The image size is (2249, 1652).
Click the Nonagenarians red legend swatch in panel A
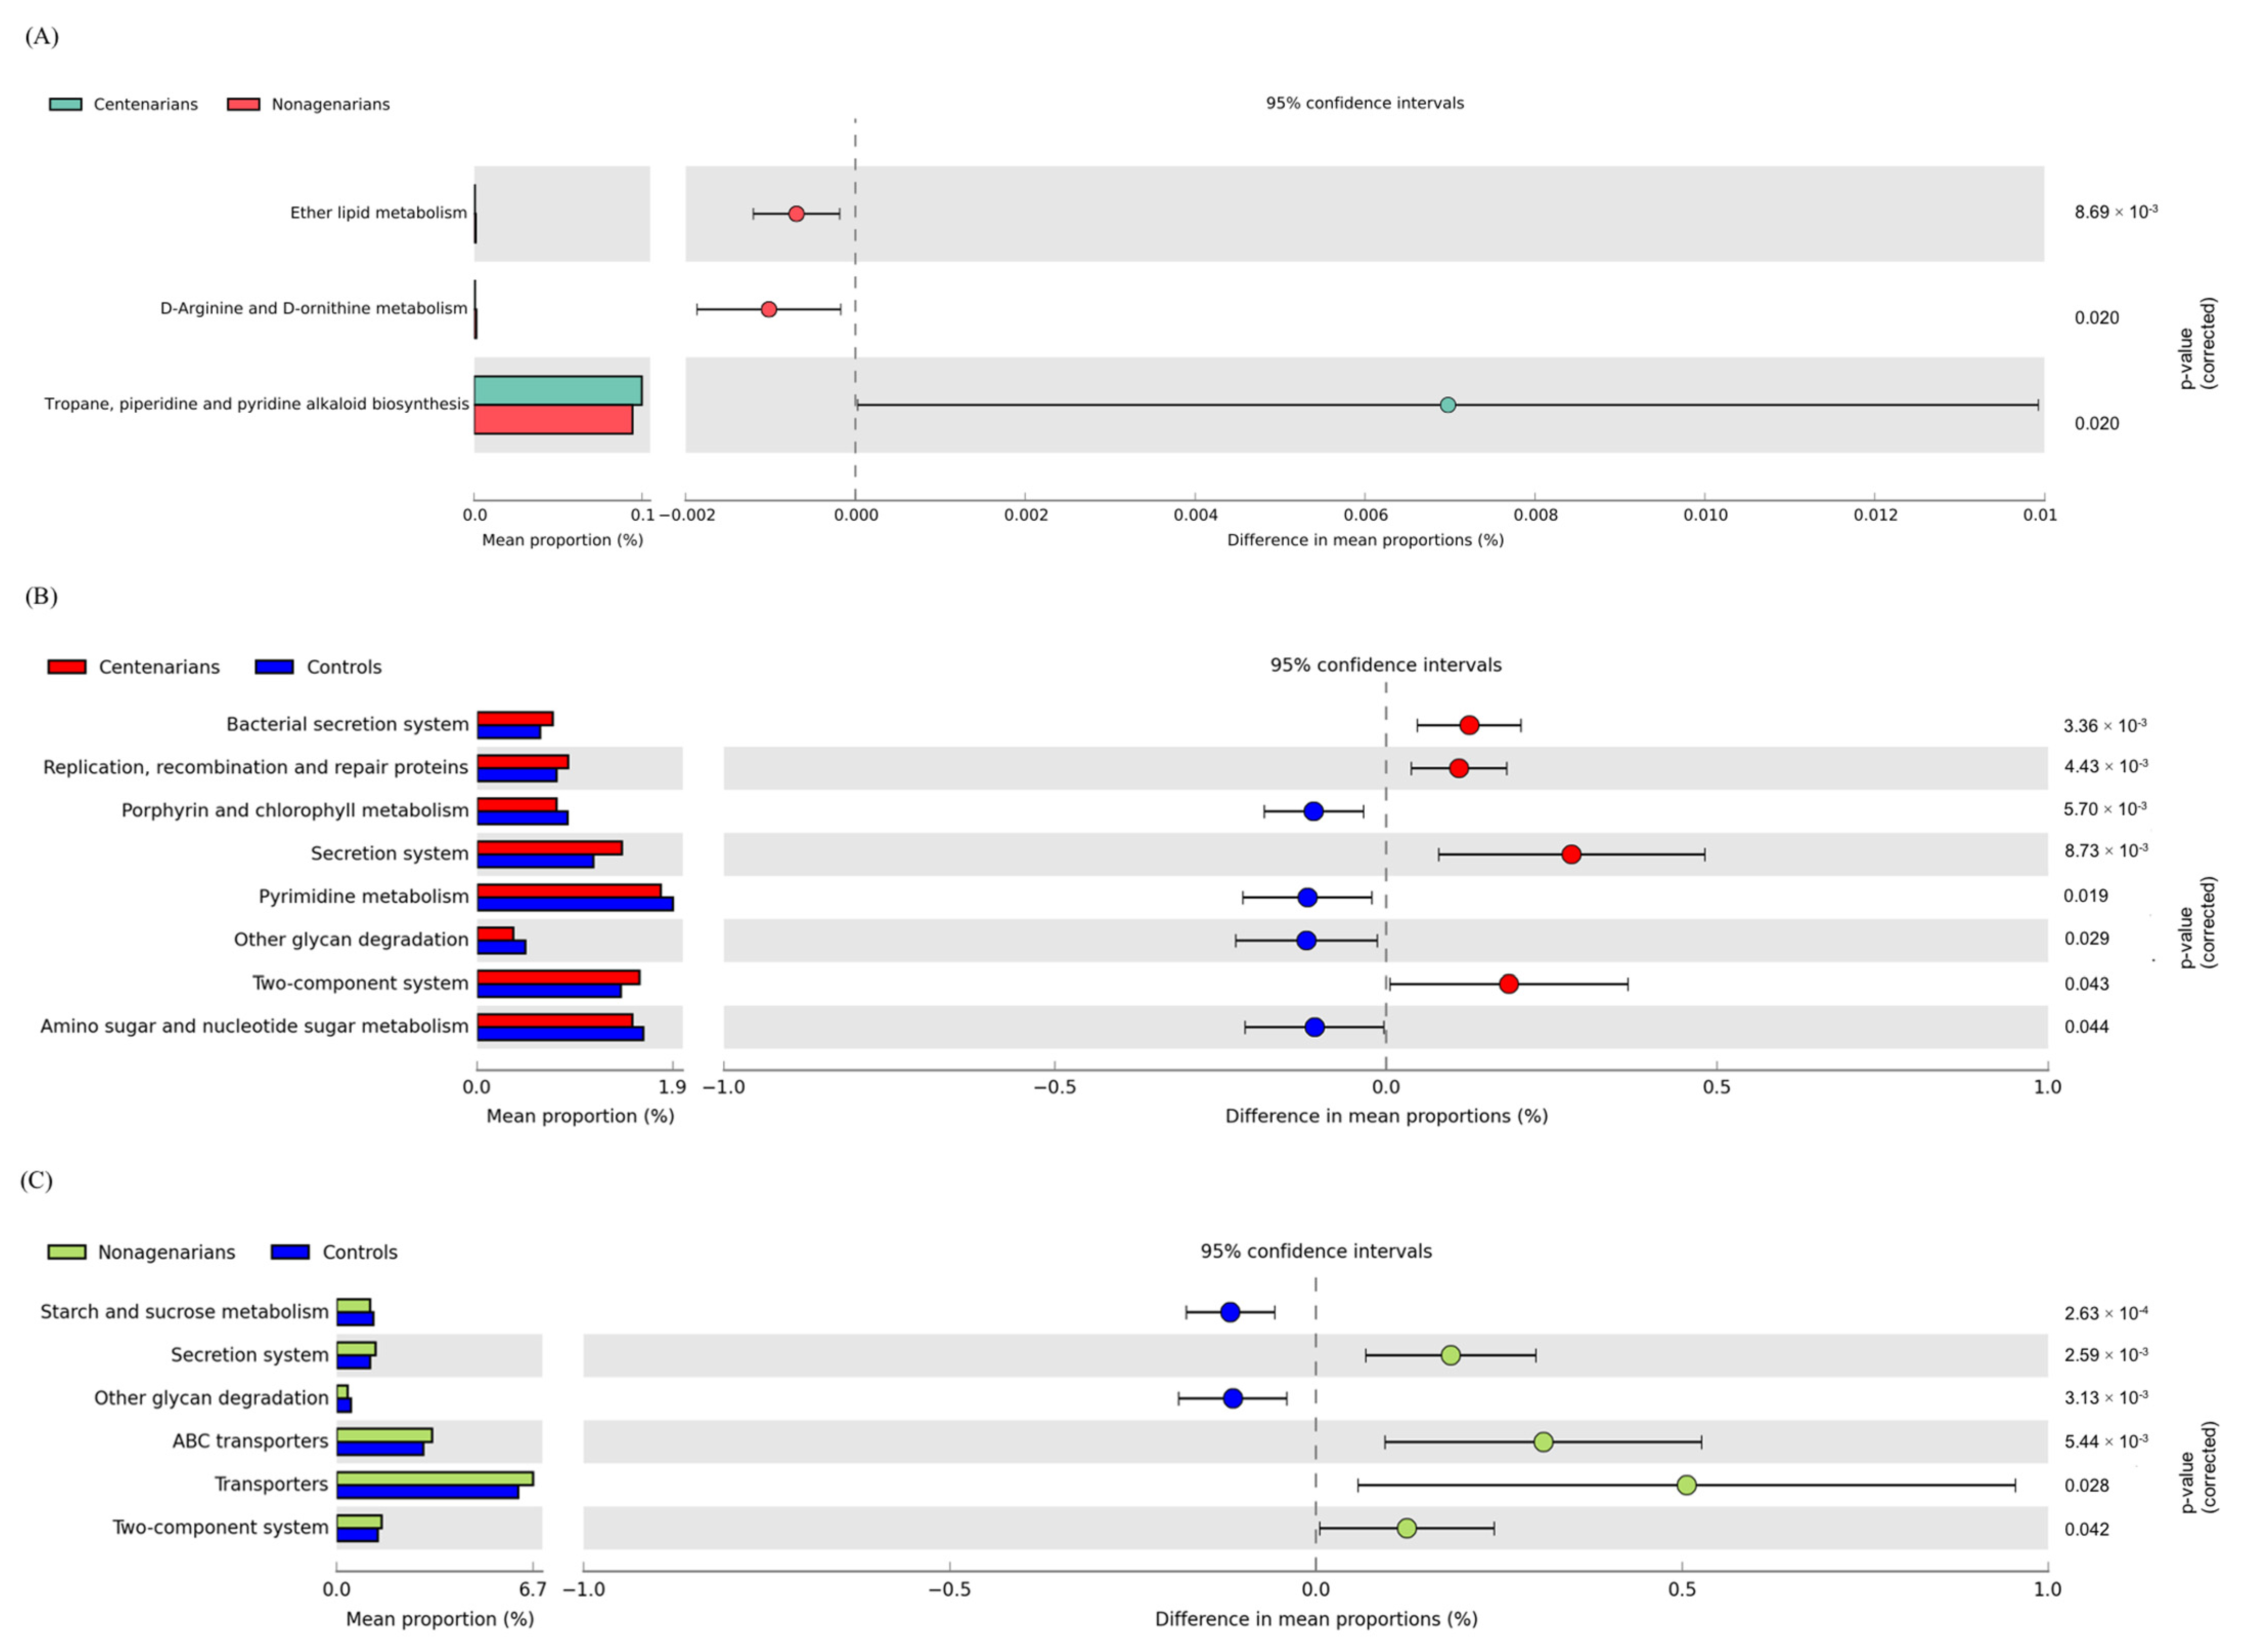[x=243, y=104]
